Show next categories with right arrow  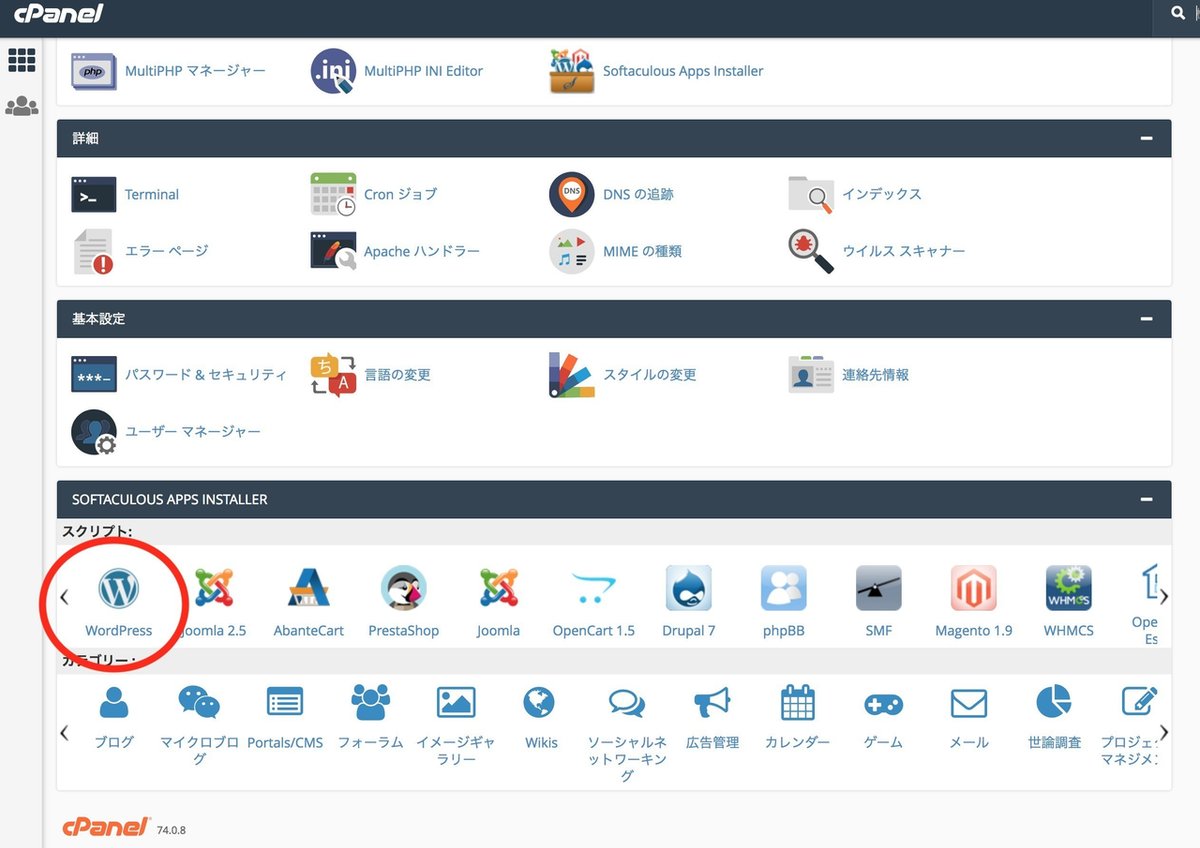click(1163, 732)
